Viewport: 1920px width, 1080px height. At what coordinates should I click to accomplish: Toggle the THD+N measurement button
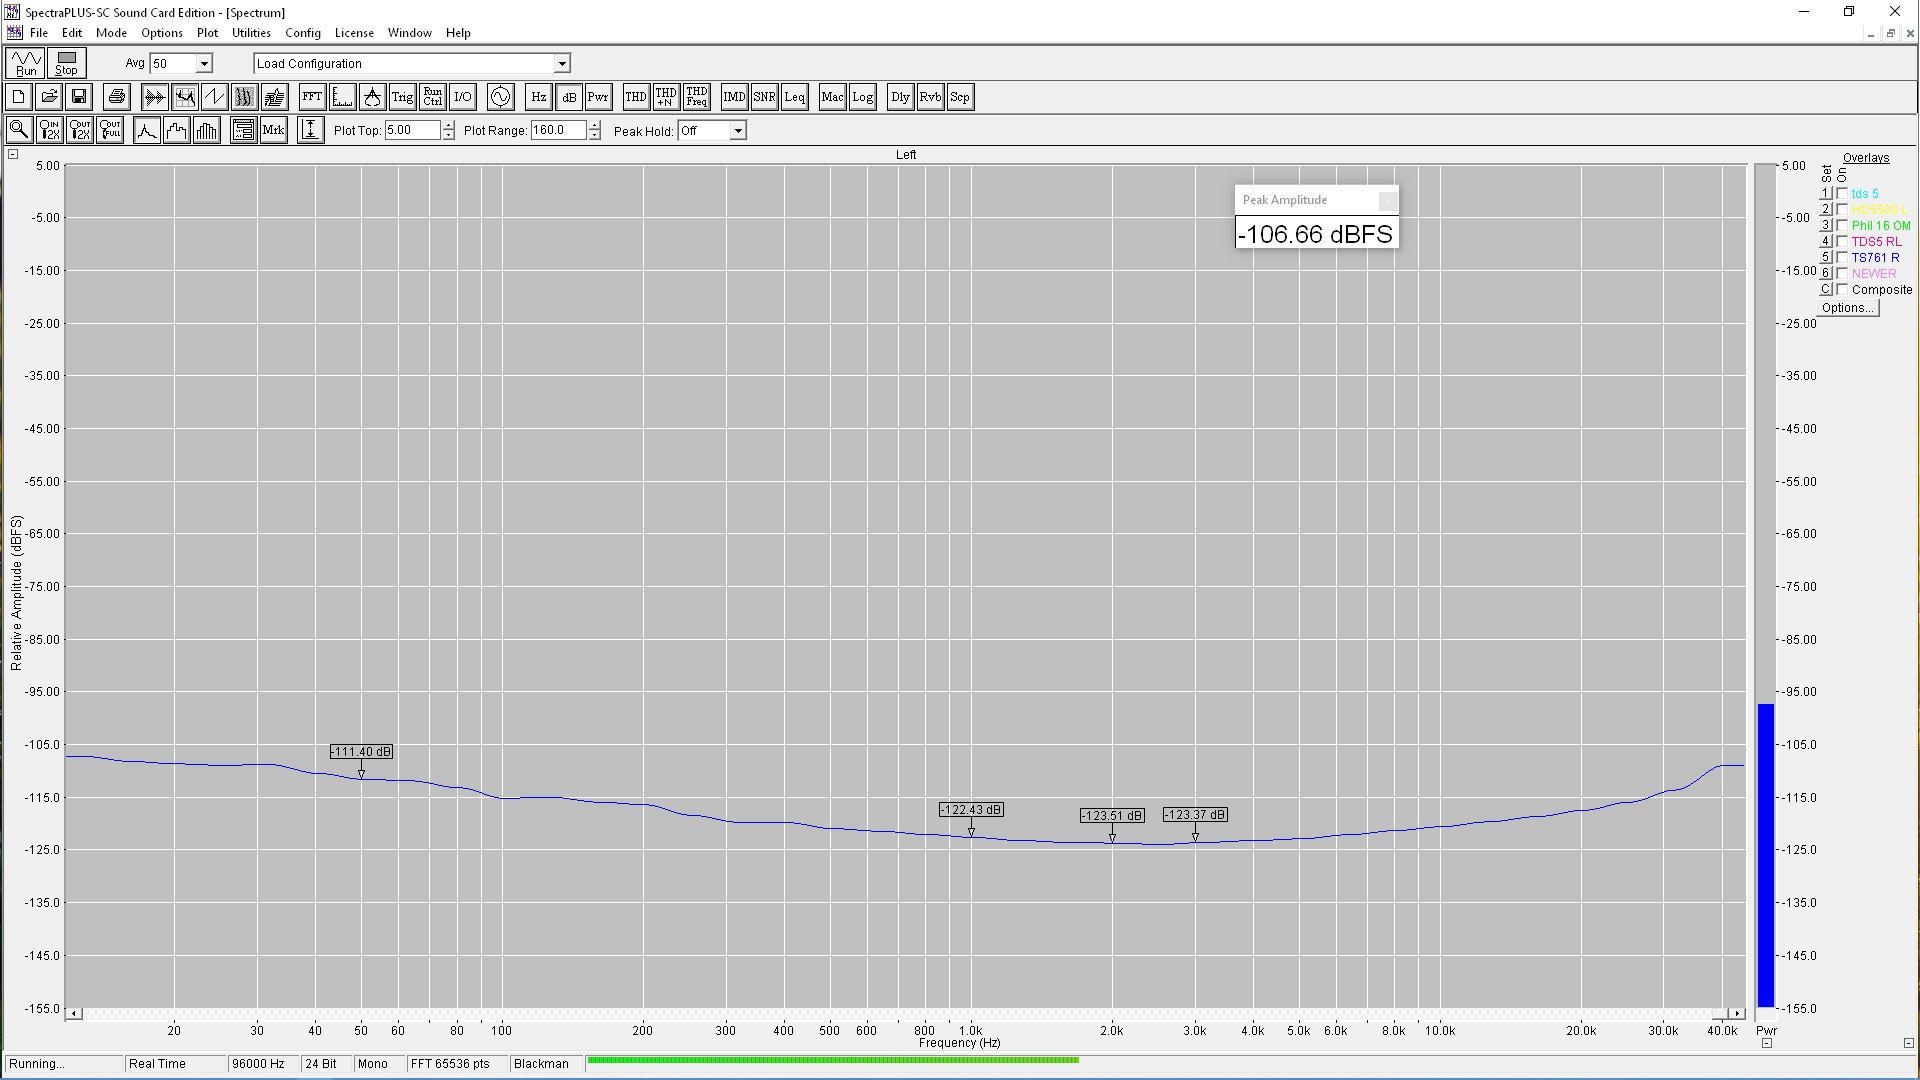pyautogui.click(x=666, y=97)
